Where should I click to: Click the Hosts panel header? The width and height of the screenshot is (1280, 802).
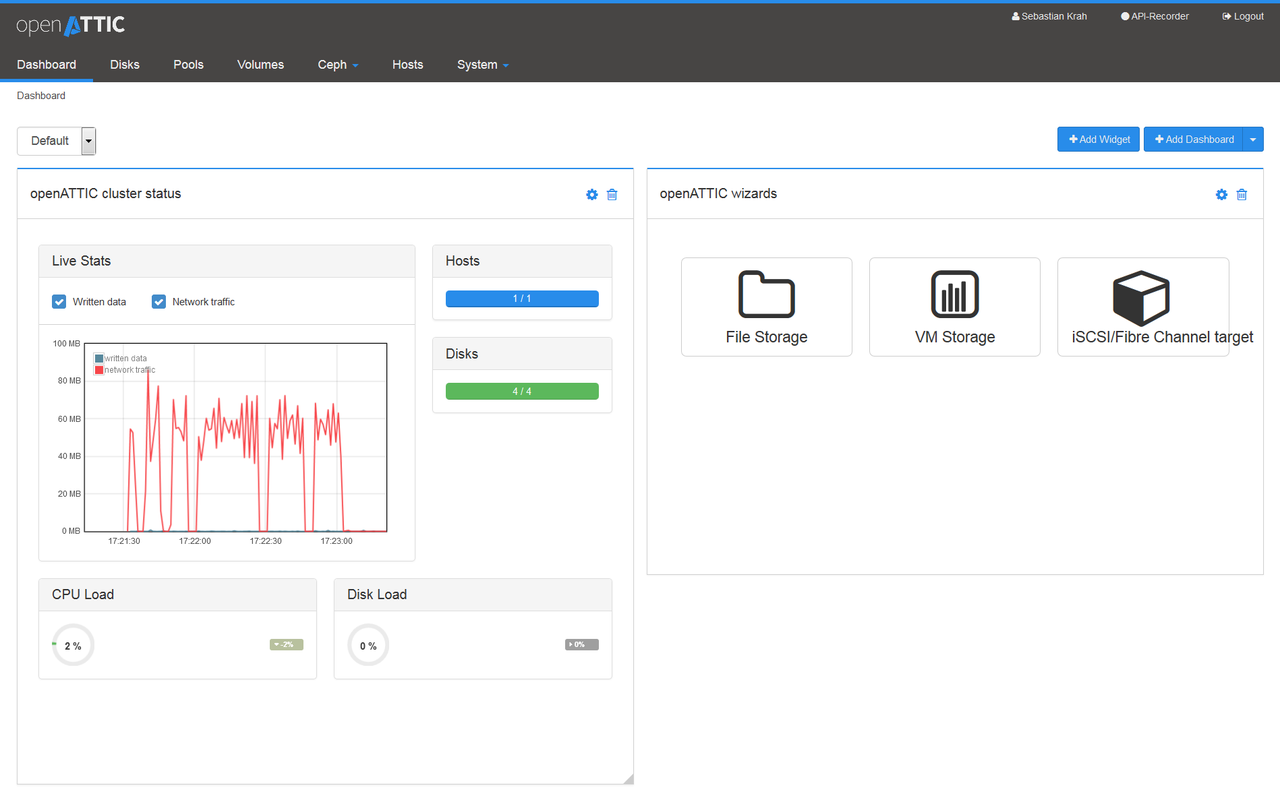(x=522, y=261)
